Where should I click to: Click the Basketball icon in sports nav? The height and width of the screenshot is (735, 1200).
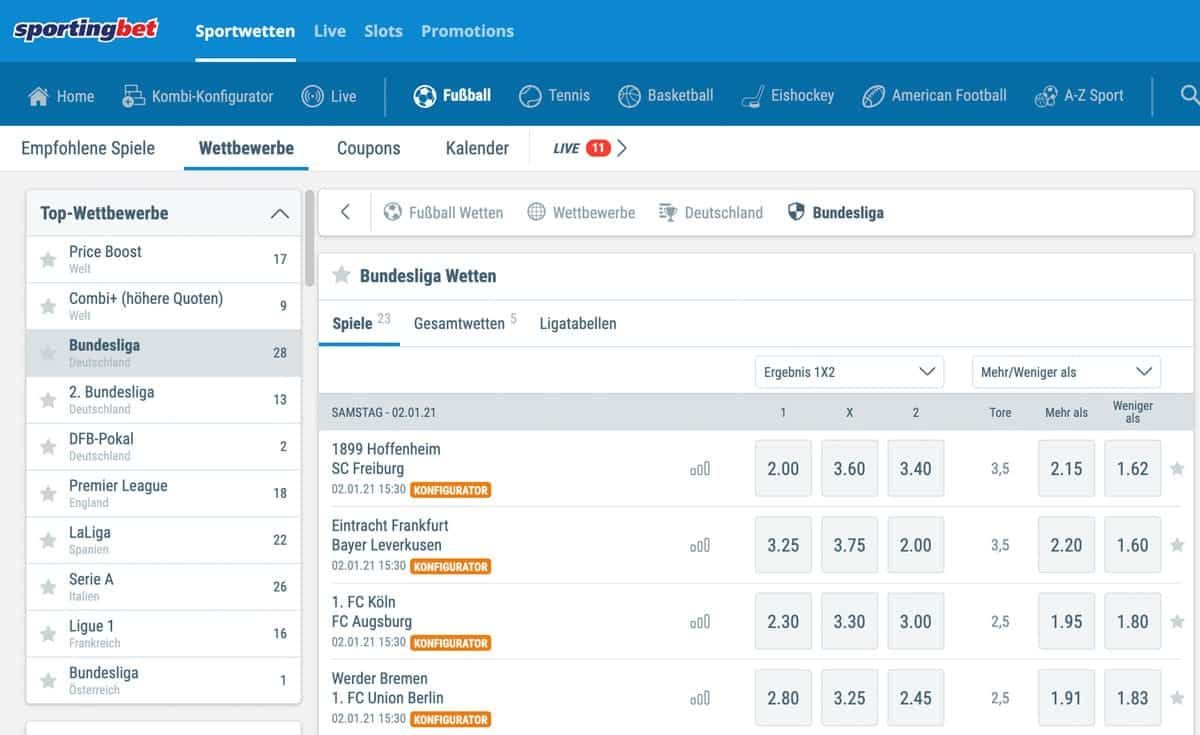(x=628, y=95)
